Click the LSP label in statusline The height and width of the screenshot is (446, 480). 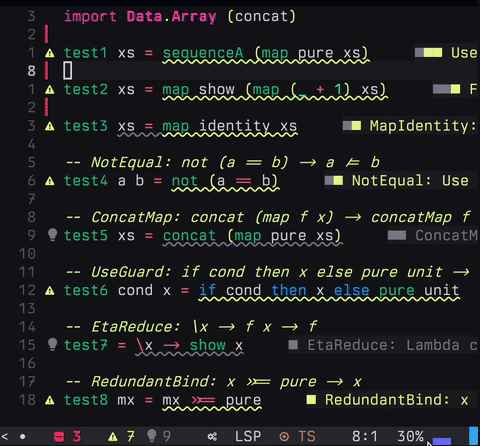(x=248, y=436)
